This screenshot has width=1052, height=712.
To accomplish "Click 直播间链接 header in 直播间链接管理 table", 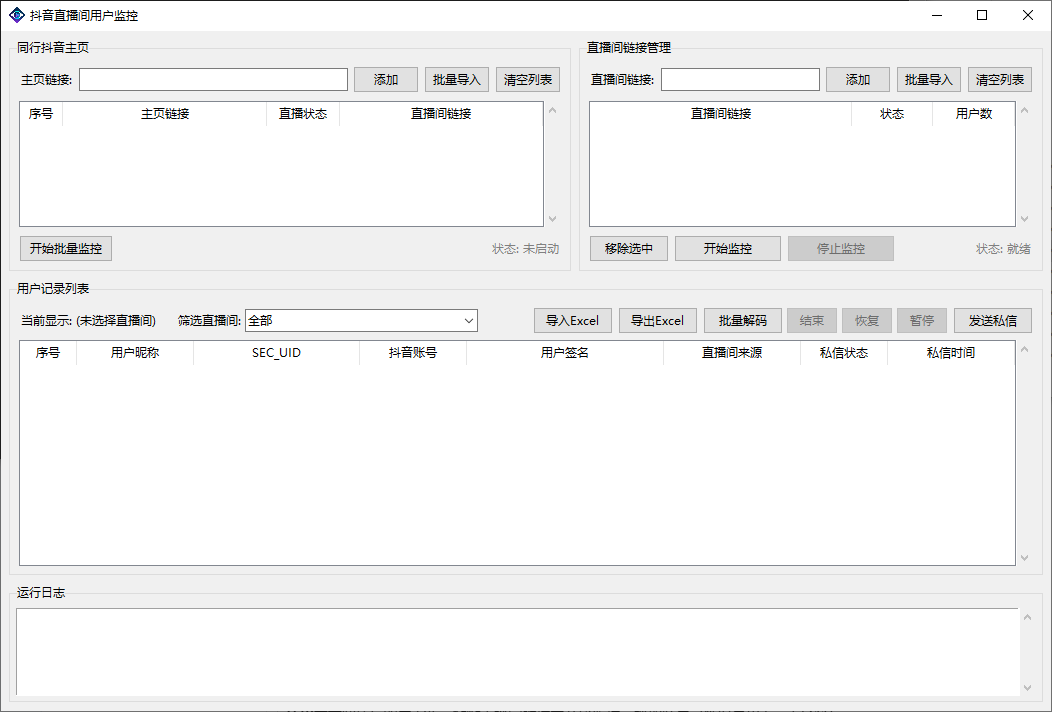I will 721,114.
